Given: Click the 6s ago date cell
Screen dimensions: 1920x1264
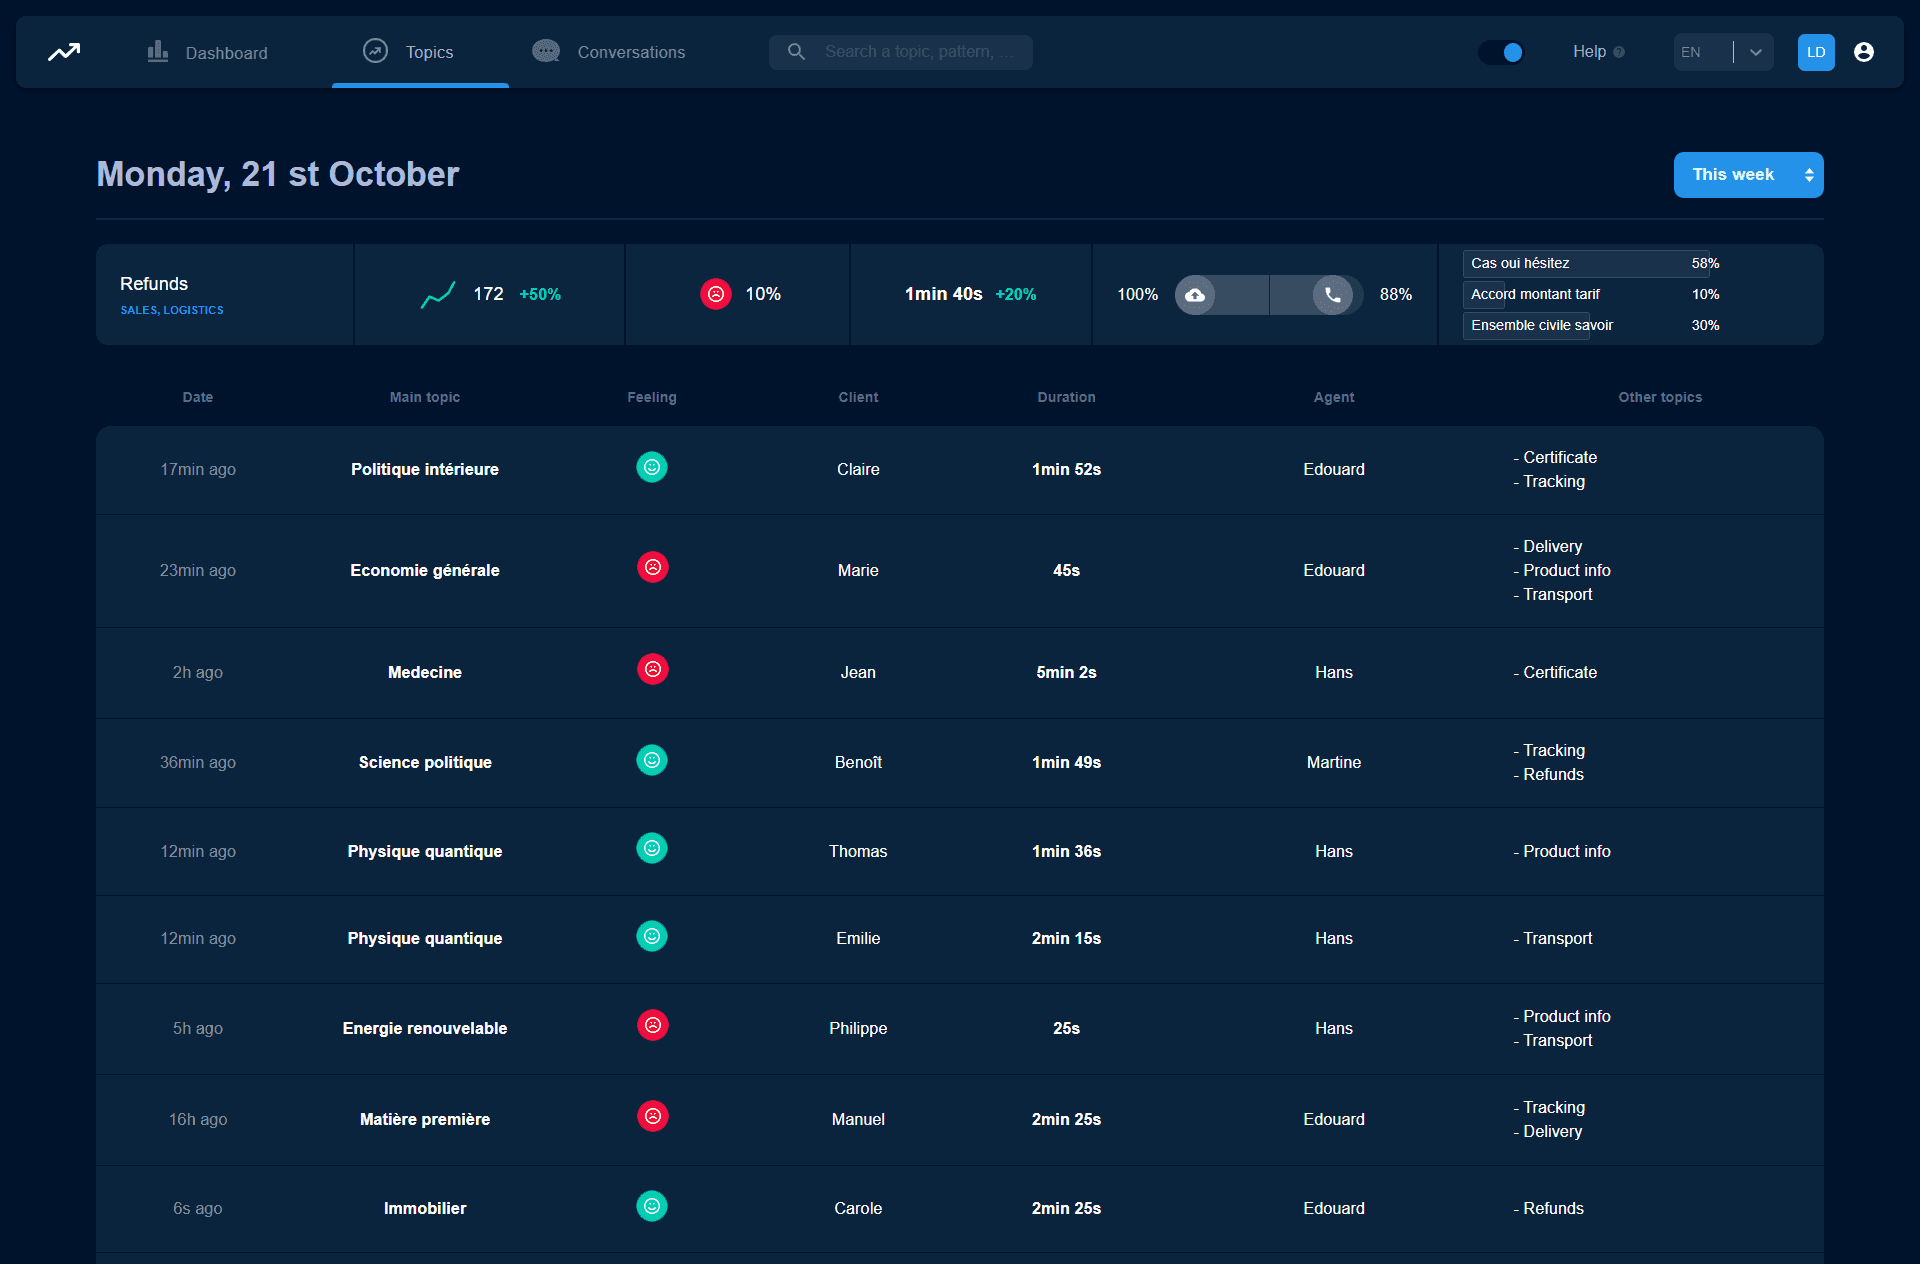Looking at the screenshot, I should point(198,1208).
